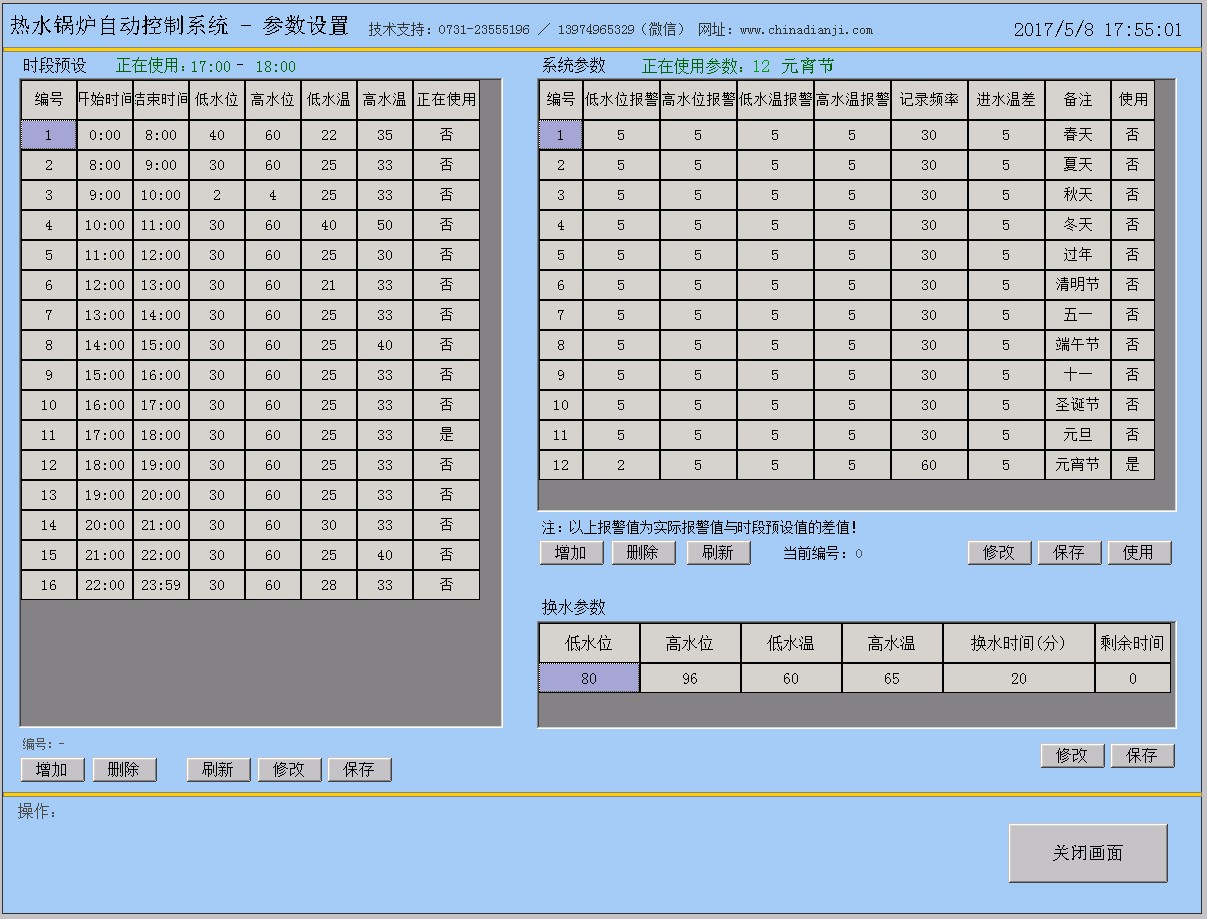Image resolution: width=1207 pixels, height=919 pixels.
Task: Select the 元宵节 remark cell in 系统参数
Action: pyautogui.click(x=1077, y=465)
